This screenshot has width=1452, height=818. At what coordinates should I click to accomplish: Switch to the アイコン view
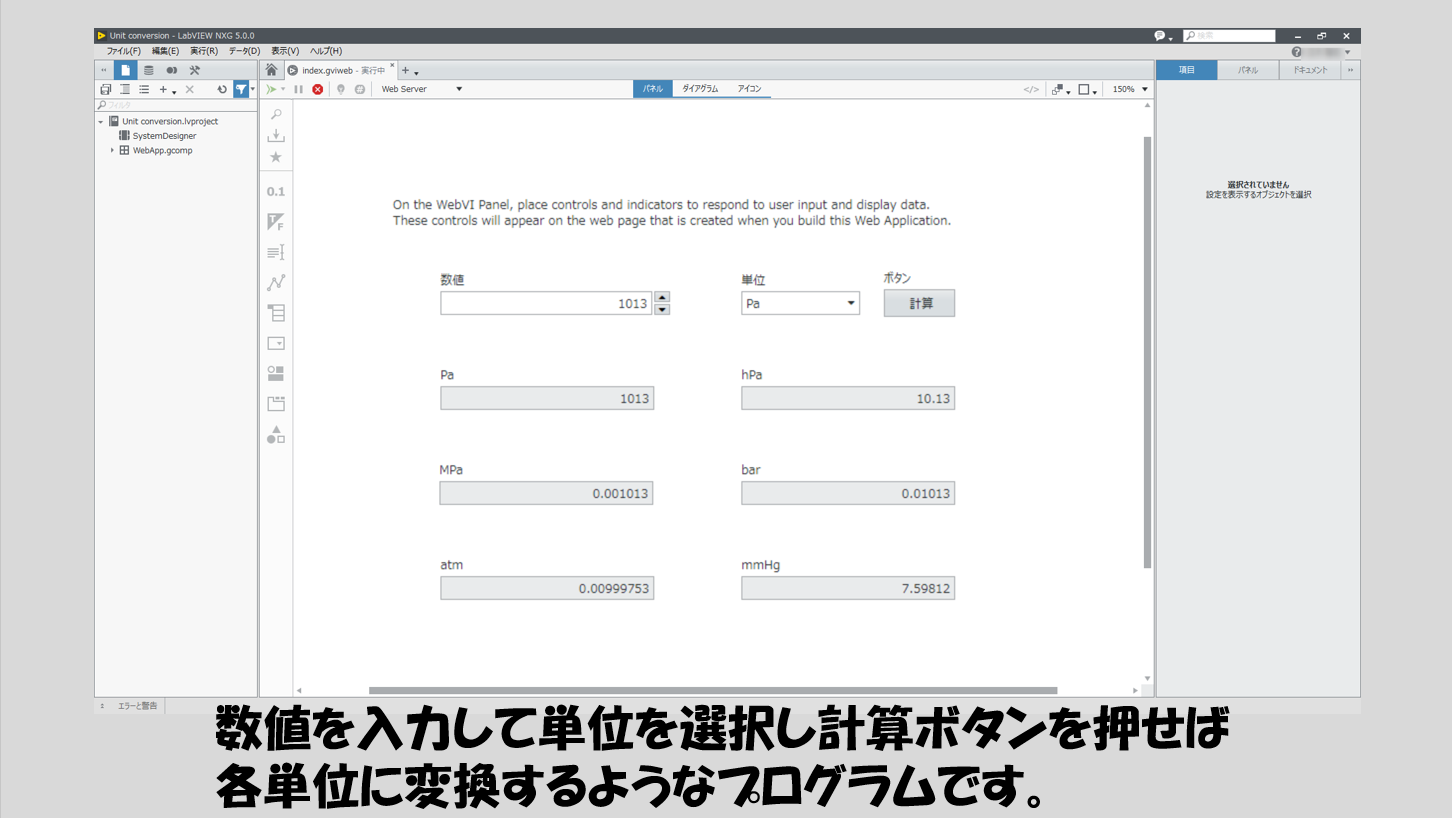749,89
